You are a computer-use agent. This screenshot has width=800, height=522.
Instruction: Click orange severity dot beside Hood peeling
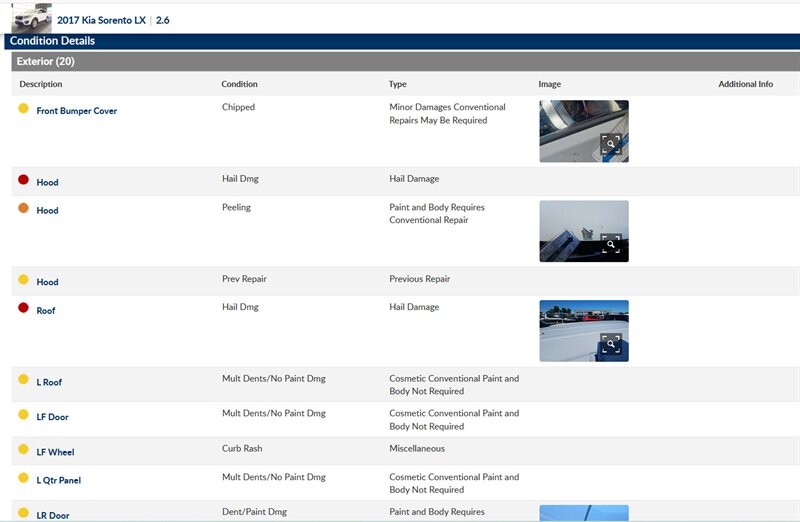(x=23, y=208)
